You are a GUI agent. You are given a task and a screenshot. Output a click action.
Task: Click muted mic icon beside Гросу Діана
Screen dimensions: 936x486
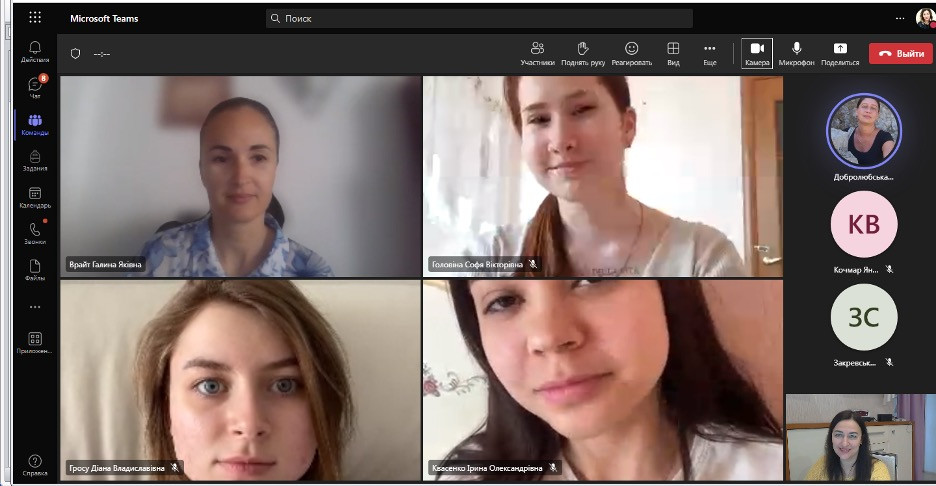click(174, 468)
